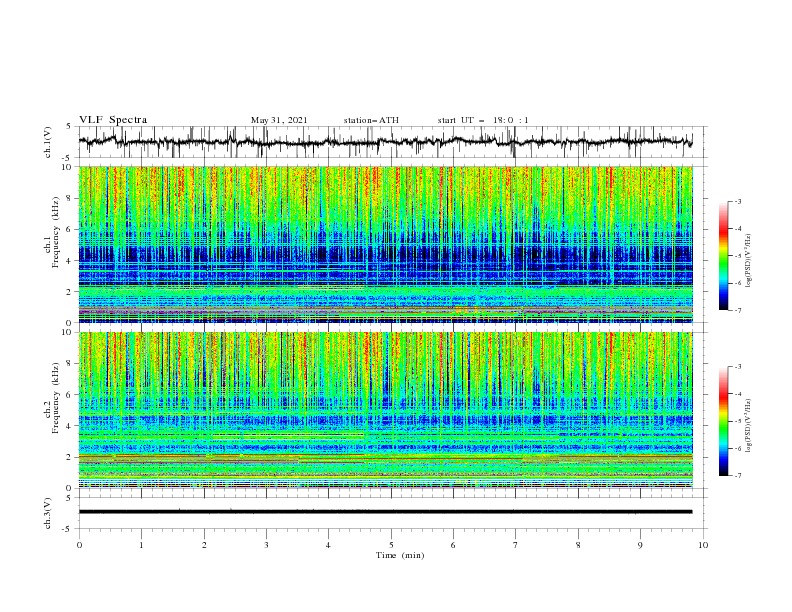The width and height of the screenshot is (792, 612).
Task: Click time axis tick label 9
Action: tap(640, 545)
